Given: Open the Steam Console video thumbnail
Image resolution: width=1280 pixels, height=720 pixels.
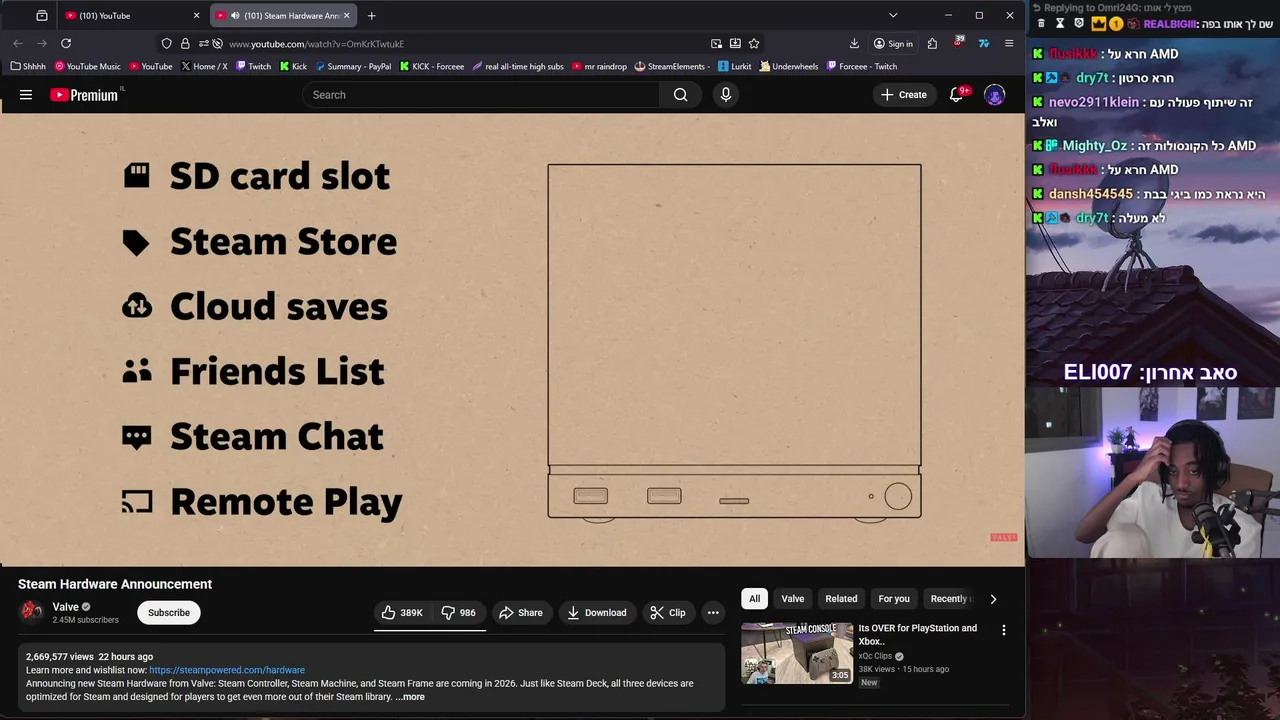Looking at the screenshot, I should tap(797, 653).
